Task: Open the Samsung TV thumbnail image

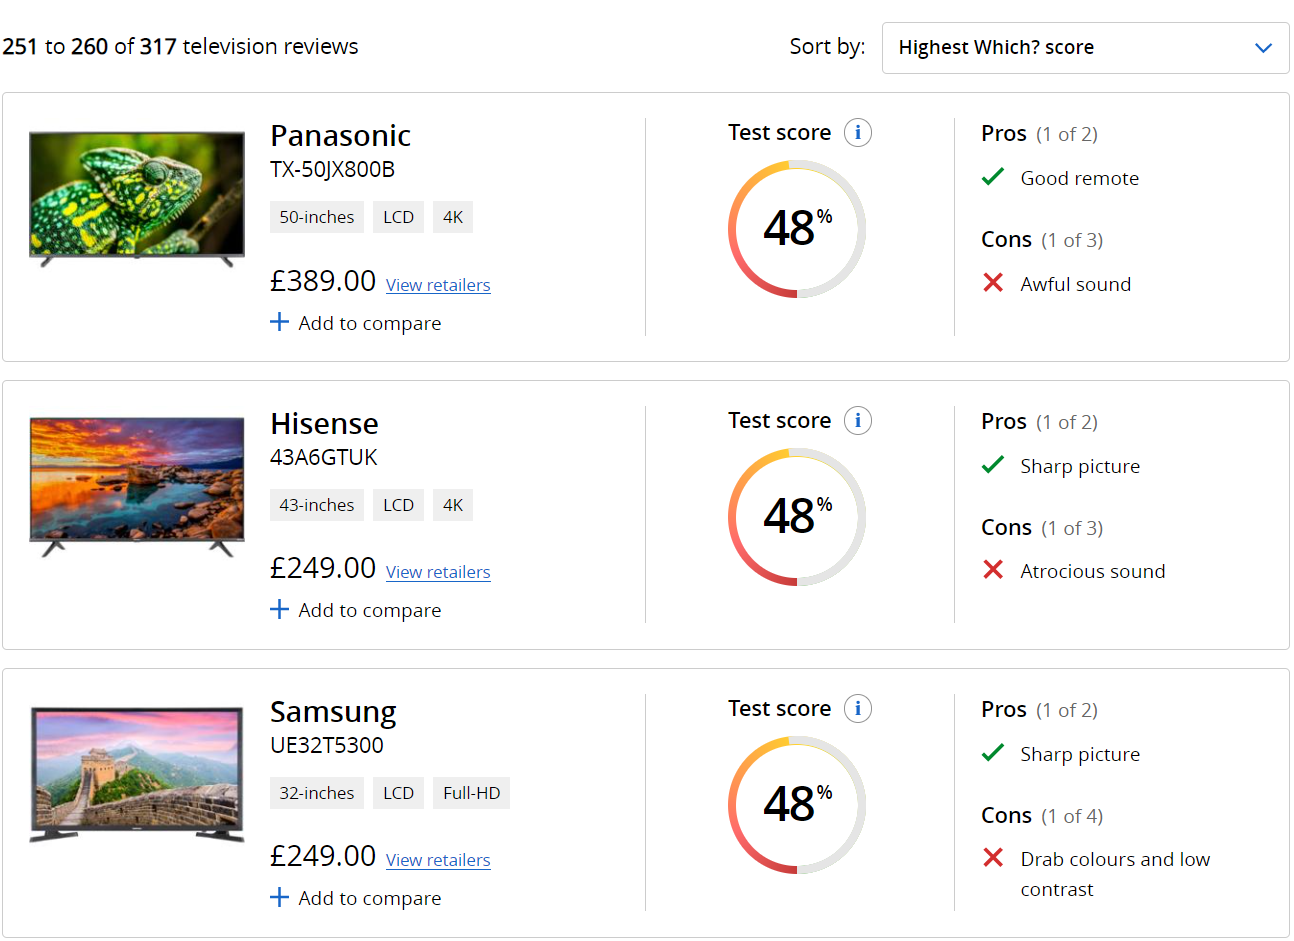Action: coord(137,774)
